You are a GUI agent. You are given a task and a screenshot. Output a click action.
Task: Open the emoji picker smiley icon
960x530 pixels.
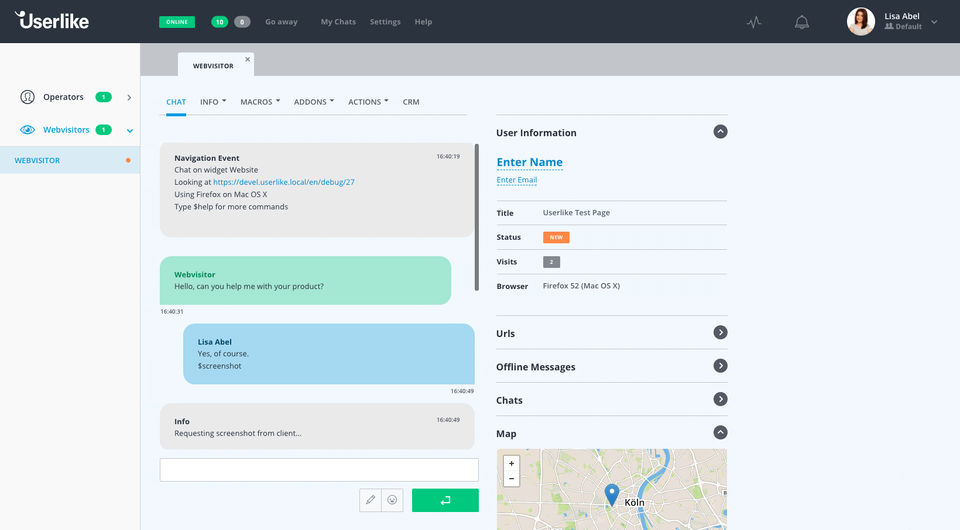pos(392,500)
